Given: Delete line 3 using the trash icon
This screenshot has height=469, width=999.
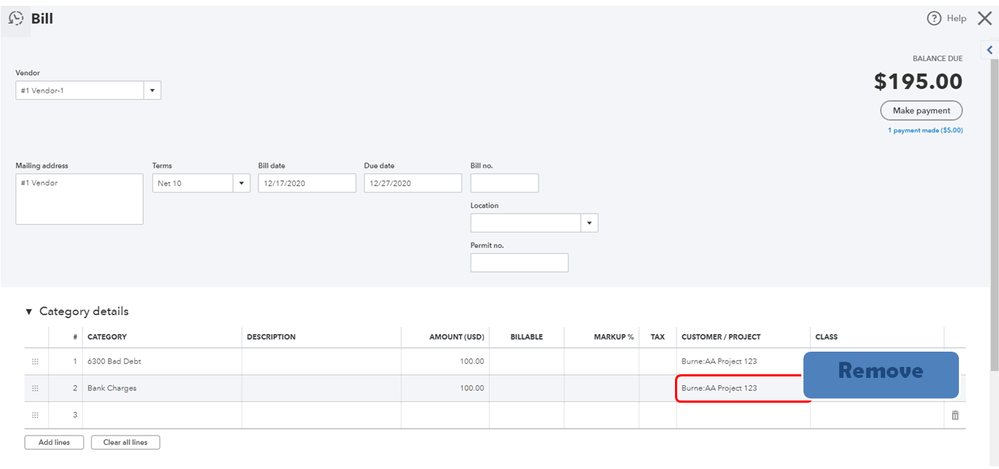Looking at the screenshot, I should tap(955, 415).
